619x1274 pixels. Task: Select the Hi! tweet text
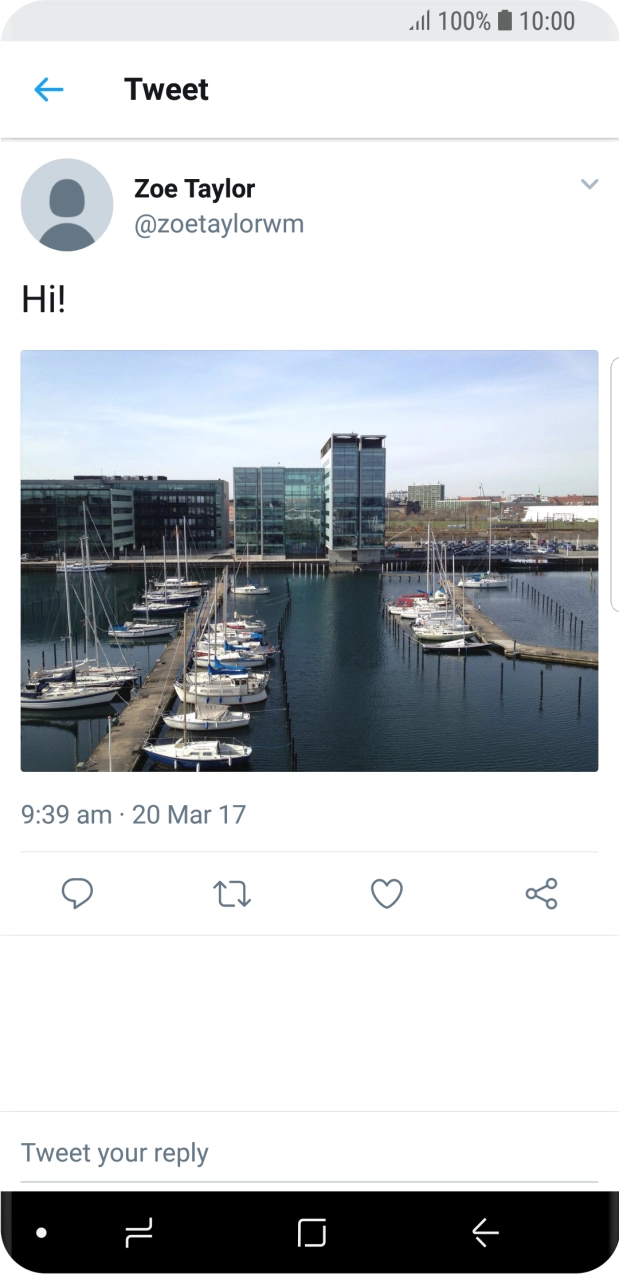43,299
